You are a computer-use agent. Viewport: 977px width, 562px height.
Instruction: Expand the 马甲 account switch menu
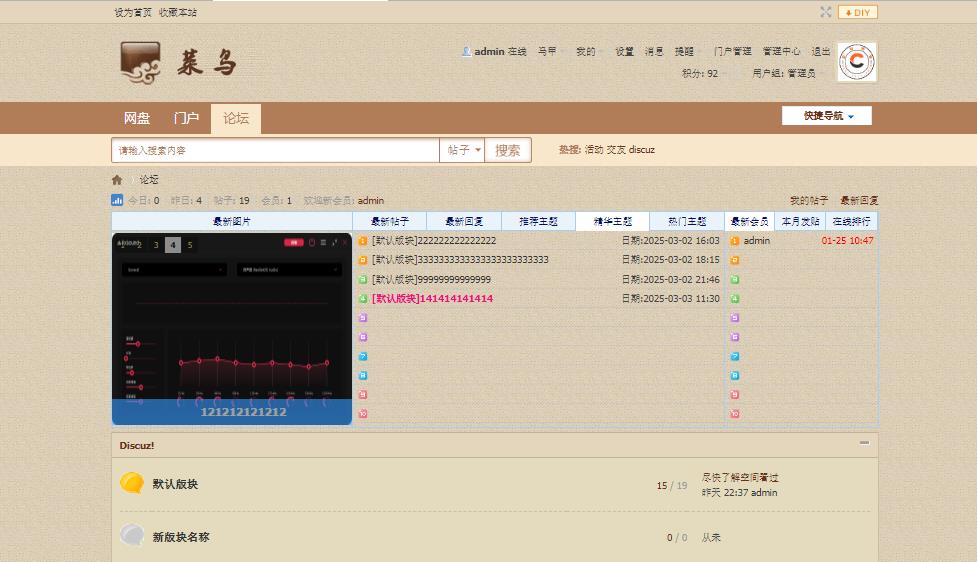point(549,52)
